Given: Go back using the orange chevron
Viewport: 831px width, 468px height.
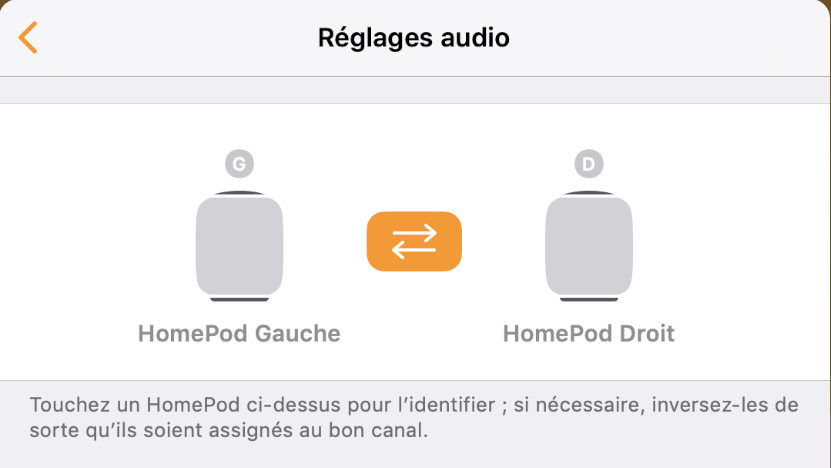Looking at the screenshot, I should coord(28,38).
